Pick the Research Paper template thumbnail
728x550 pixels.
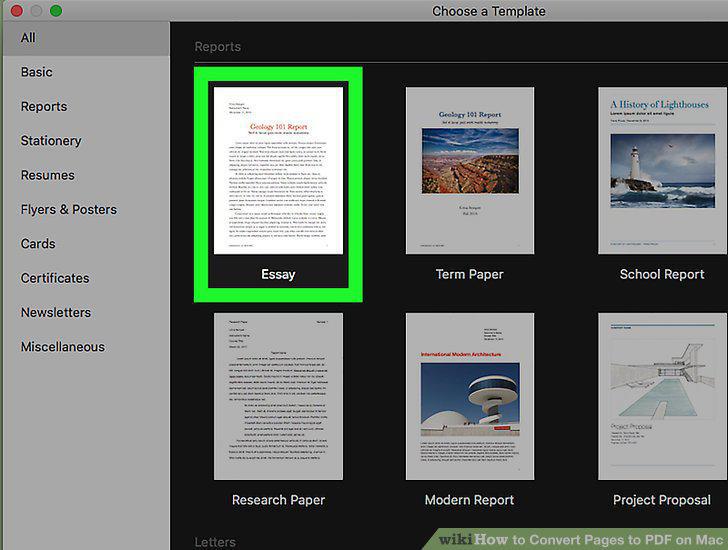click(x=278, y=396)
